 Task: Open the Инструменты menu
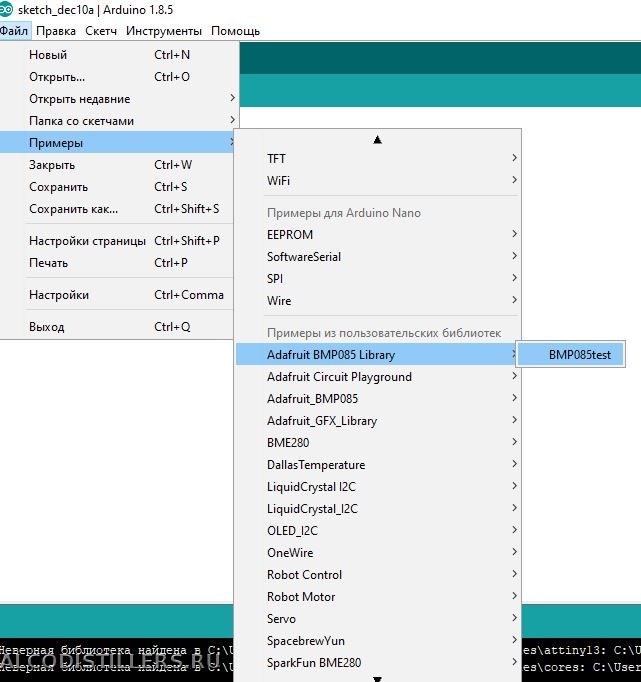click(164, 31)
